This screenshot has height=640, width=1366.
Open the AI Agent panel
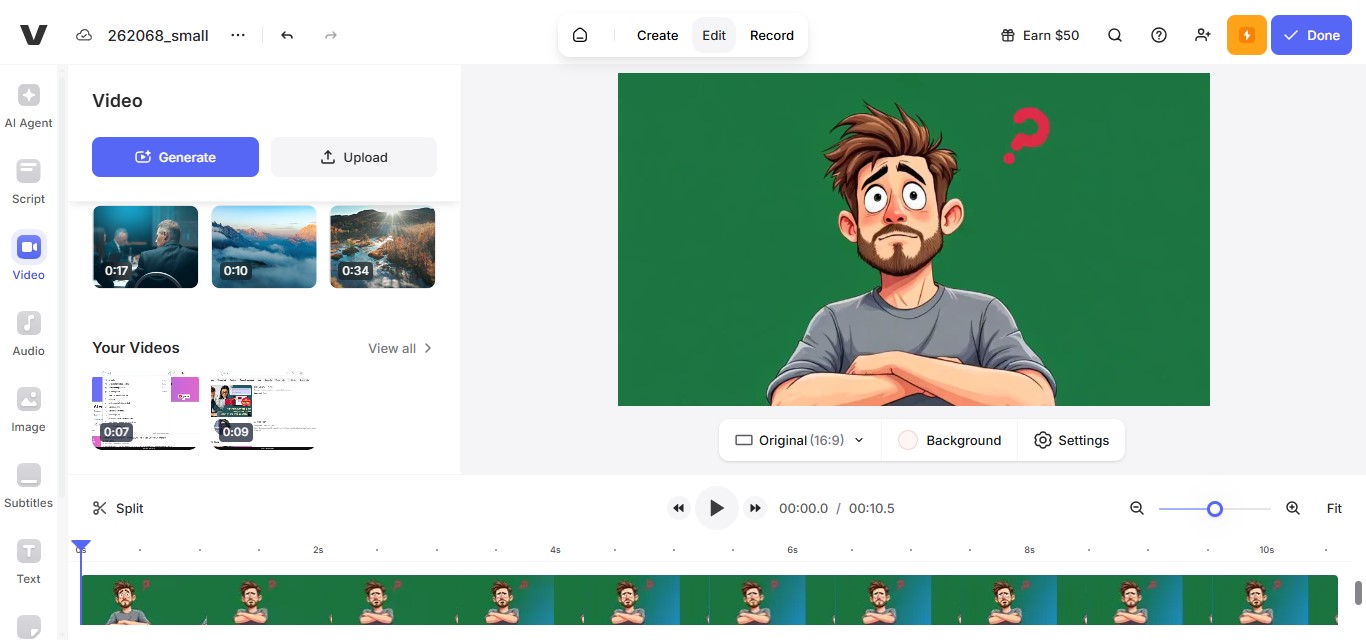28,105
